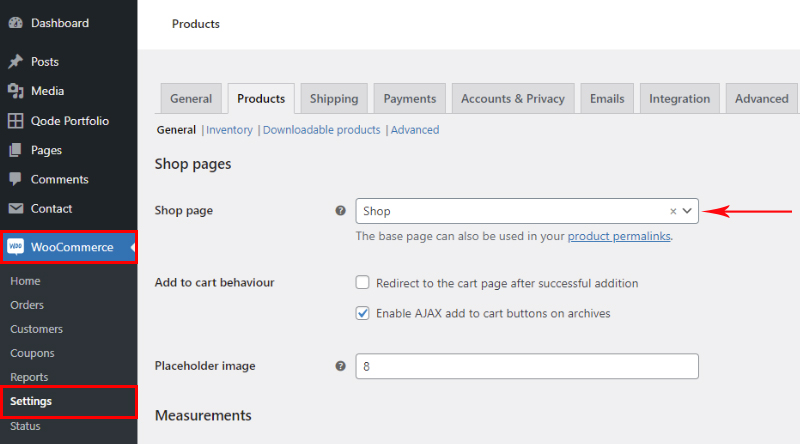This screenshot has width=800, height=444.
Task: Open the Inventory sub-section link
Action: pyautogui.click(x=229, y=130)
